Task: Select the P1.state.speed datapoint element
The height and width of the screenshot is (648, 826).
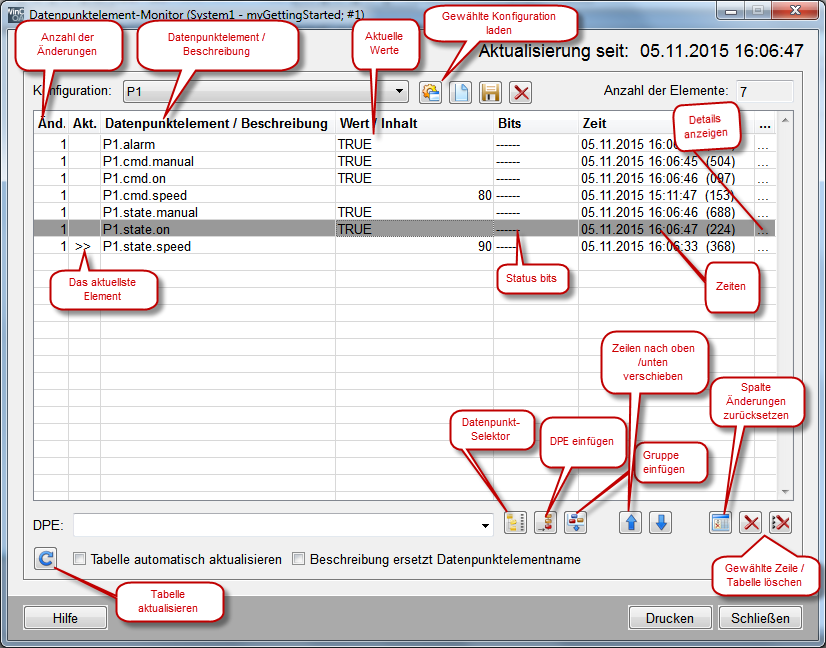Action: (x=147, y=246)
